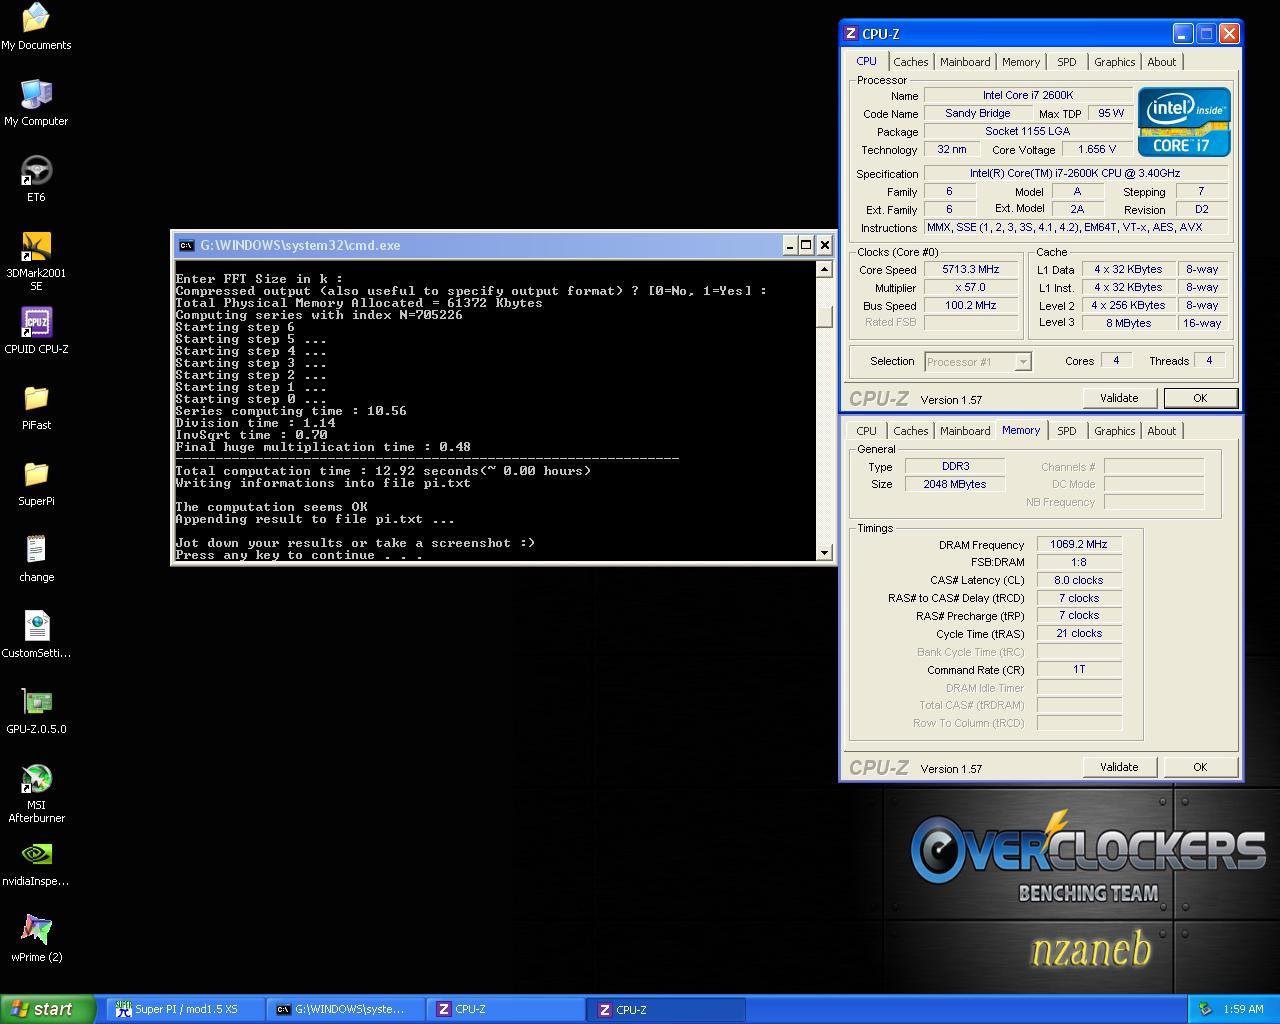Switch to the SPD tab in the lower CPU-Z window

coord(1066,431)
